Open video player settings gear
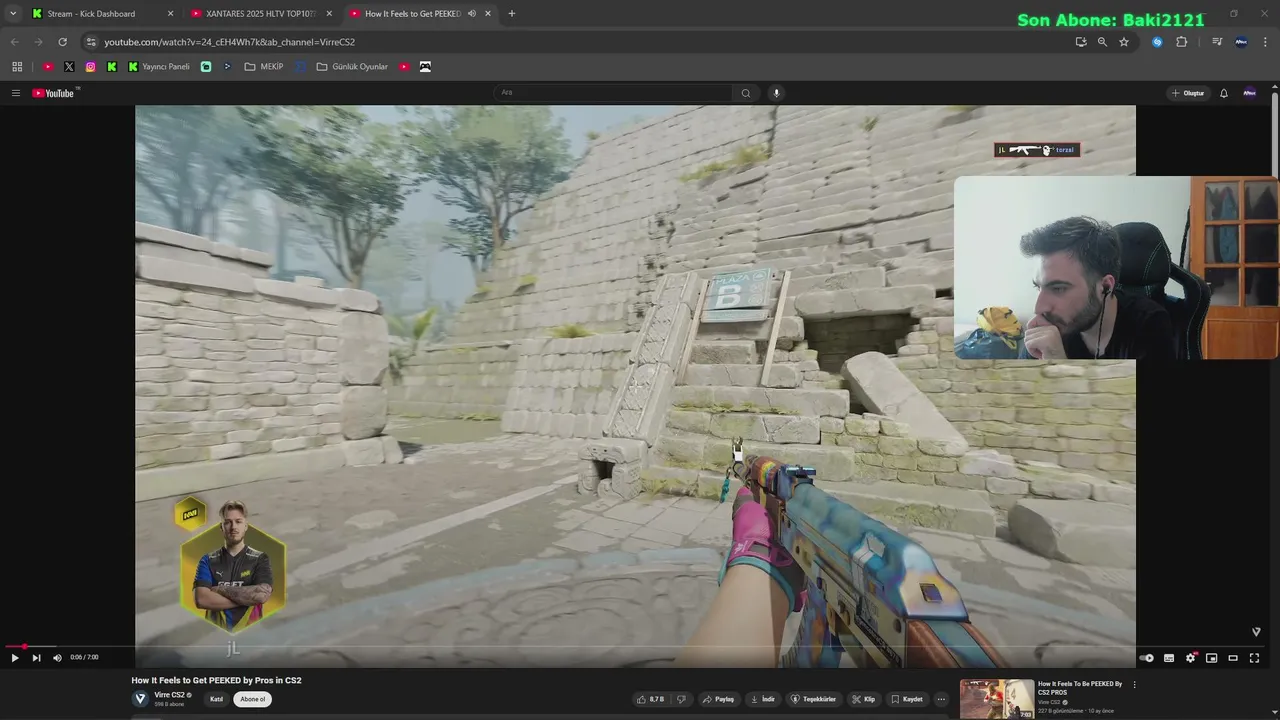 click(x=1190, y=658)
